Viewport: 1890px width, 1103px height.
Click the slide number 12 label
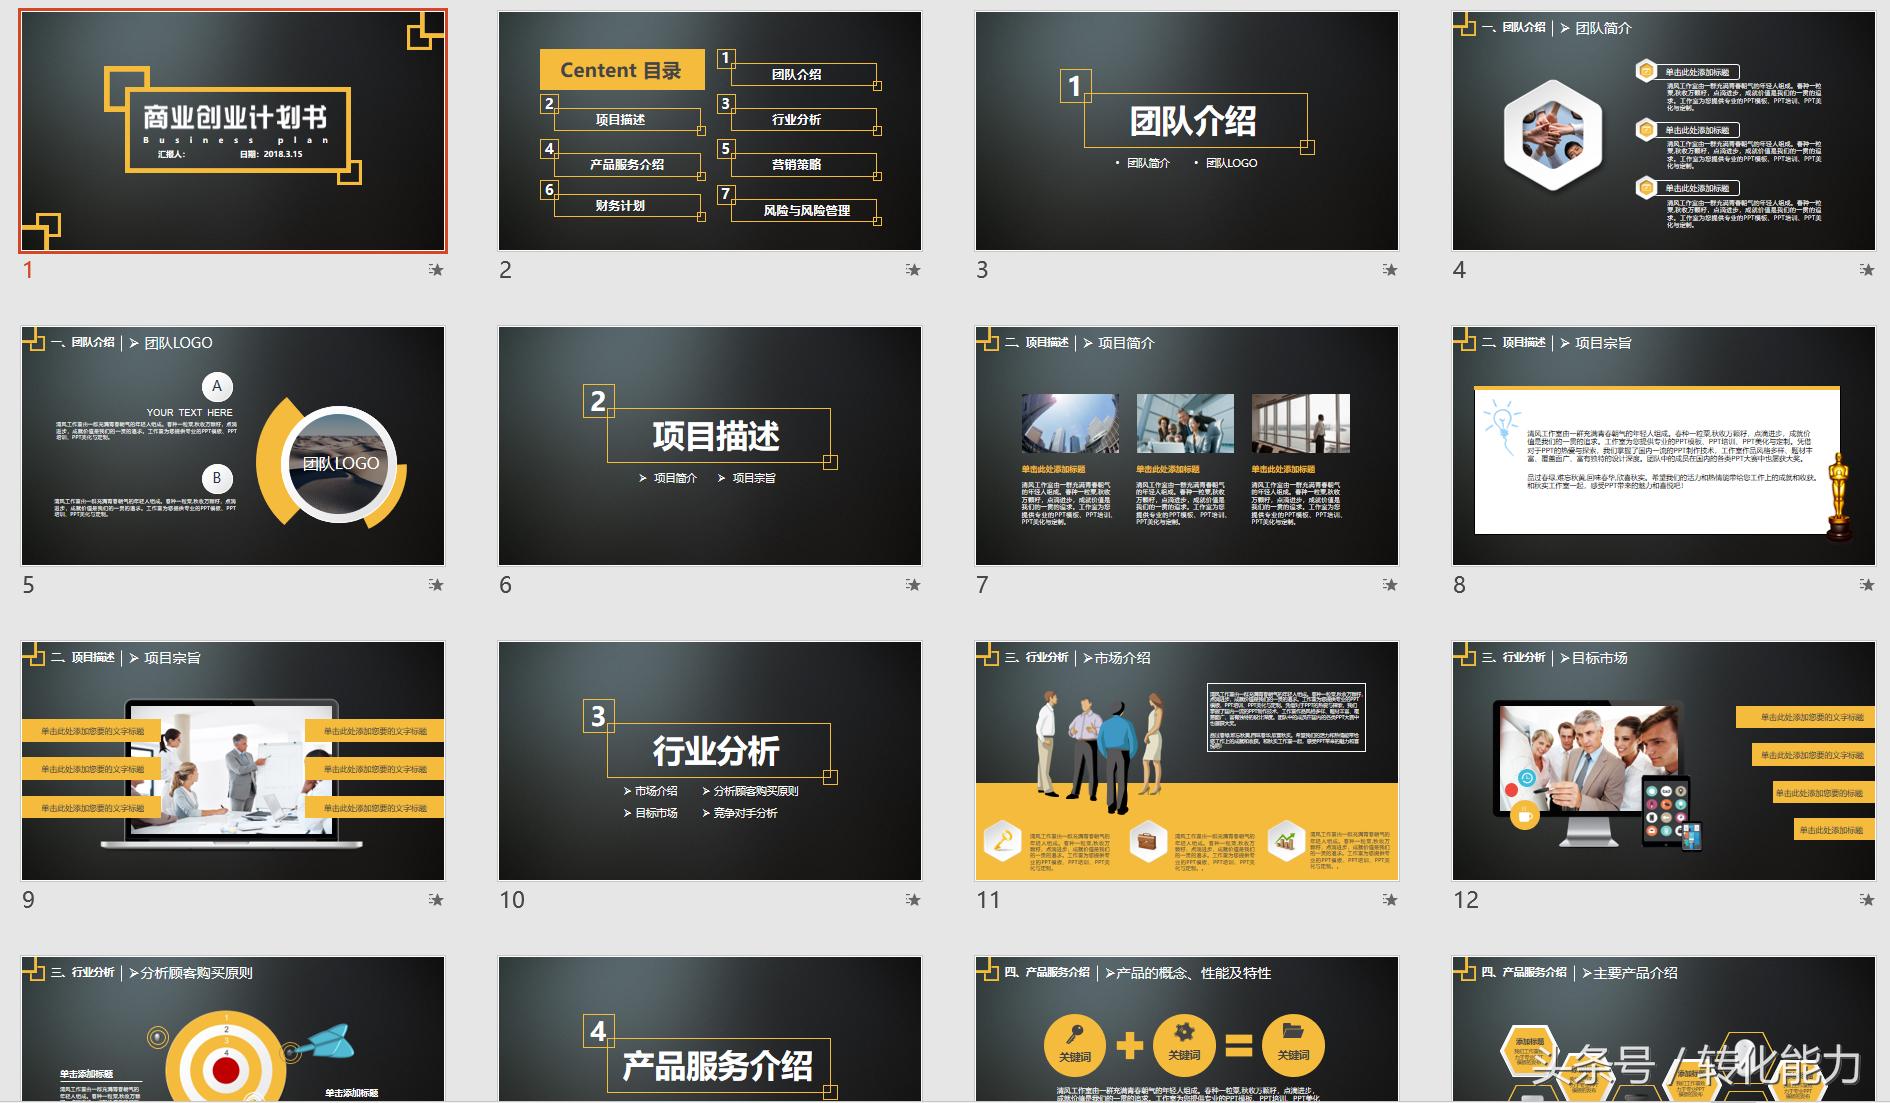point(1466,900)
